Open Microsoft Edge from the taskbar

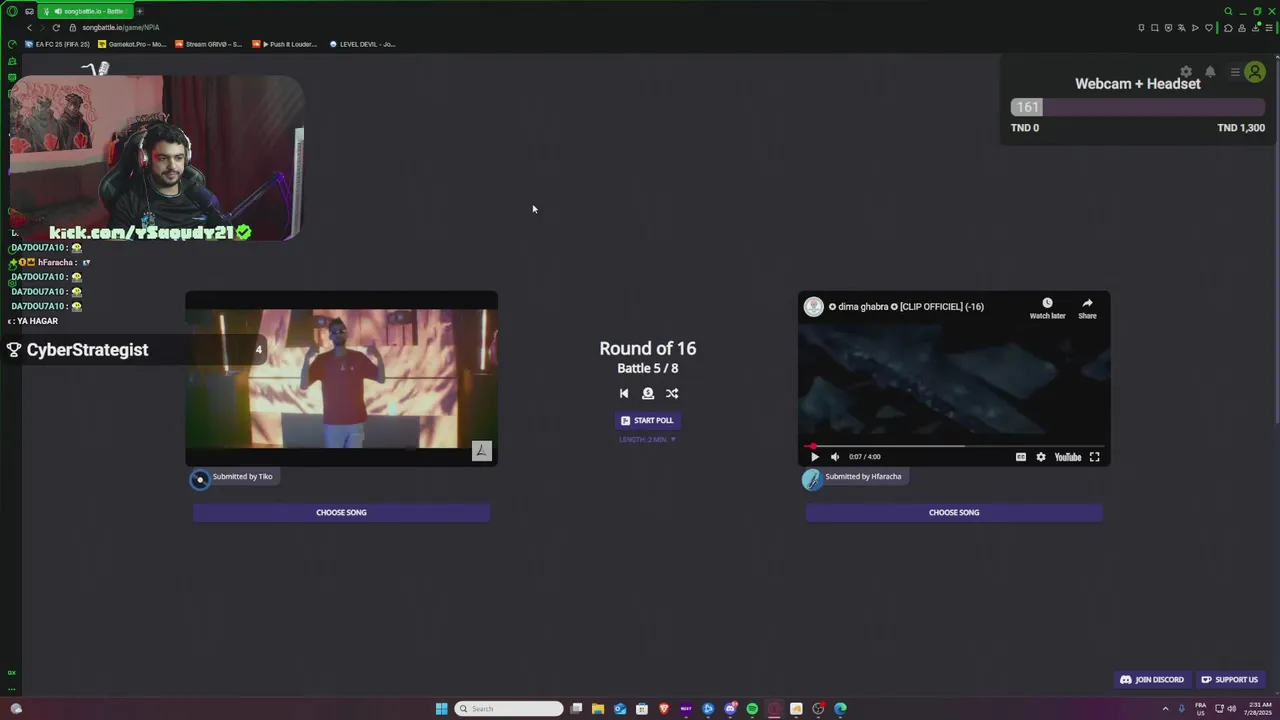pyautogui.click(x=840, y=708)
